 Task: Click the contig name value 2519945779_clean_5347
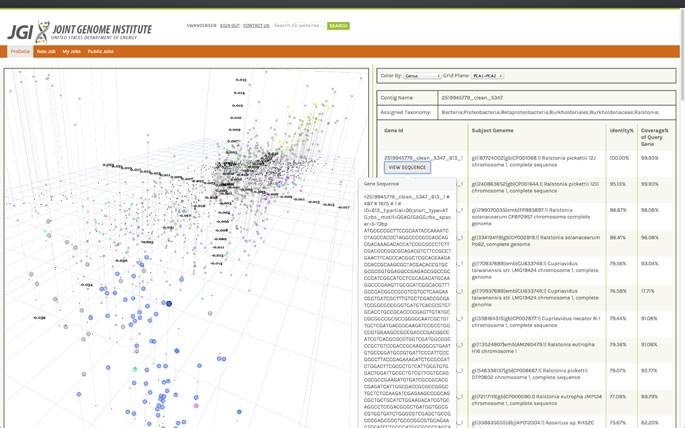point(472,98)
